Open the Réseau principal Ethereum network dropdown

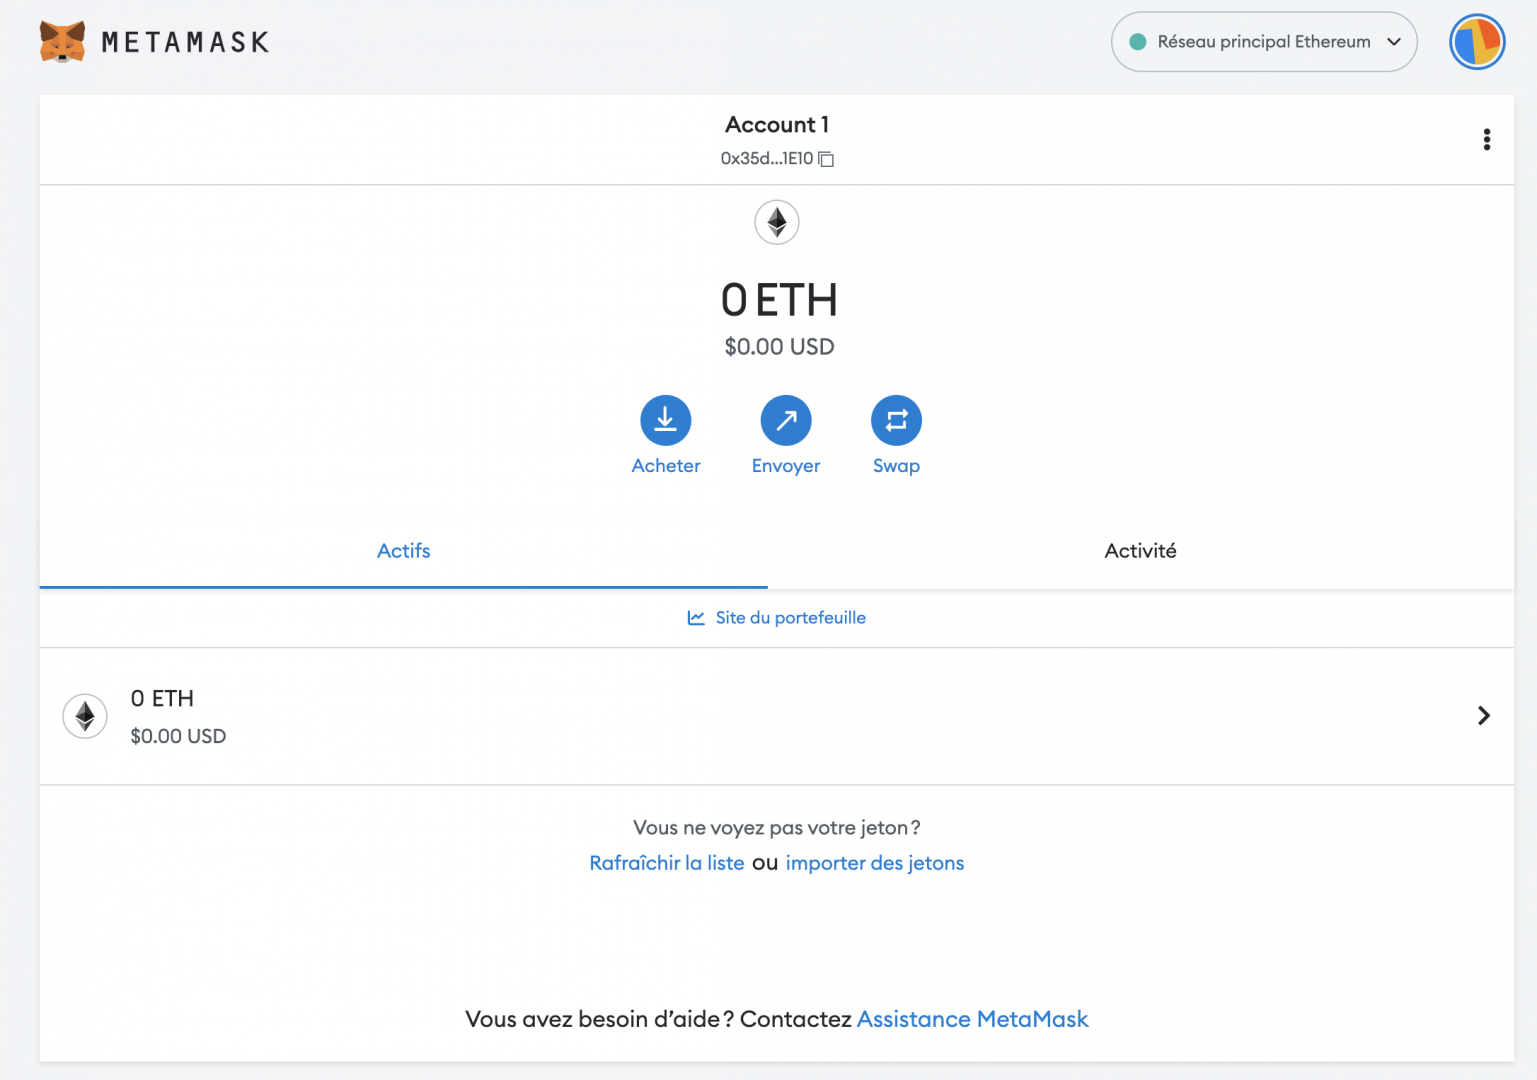(1264, 42)
